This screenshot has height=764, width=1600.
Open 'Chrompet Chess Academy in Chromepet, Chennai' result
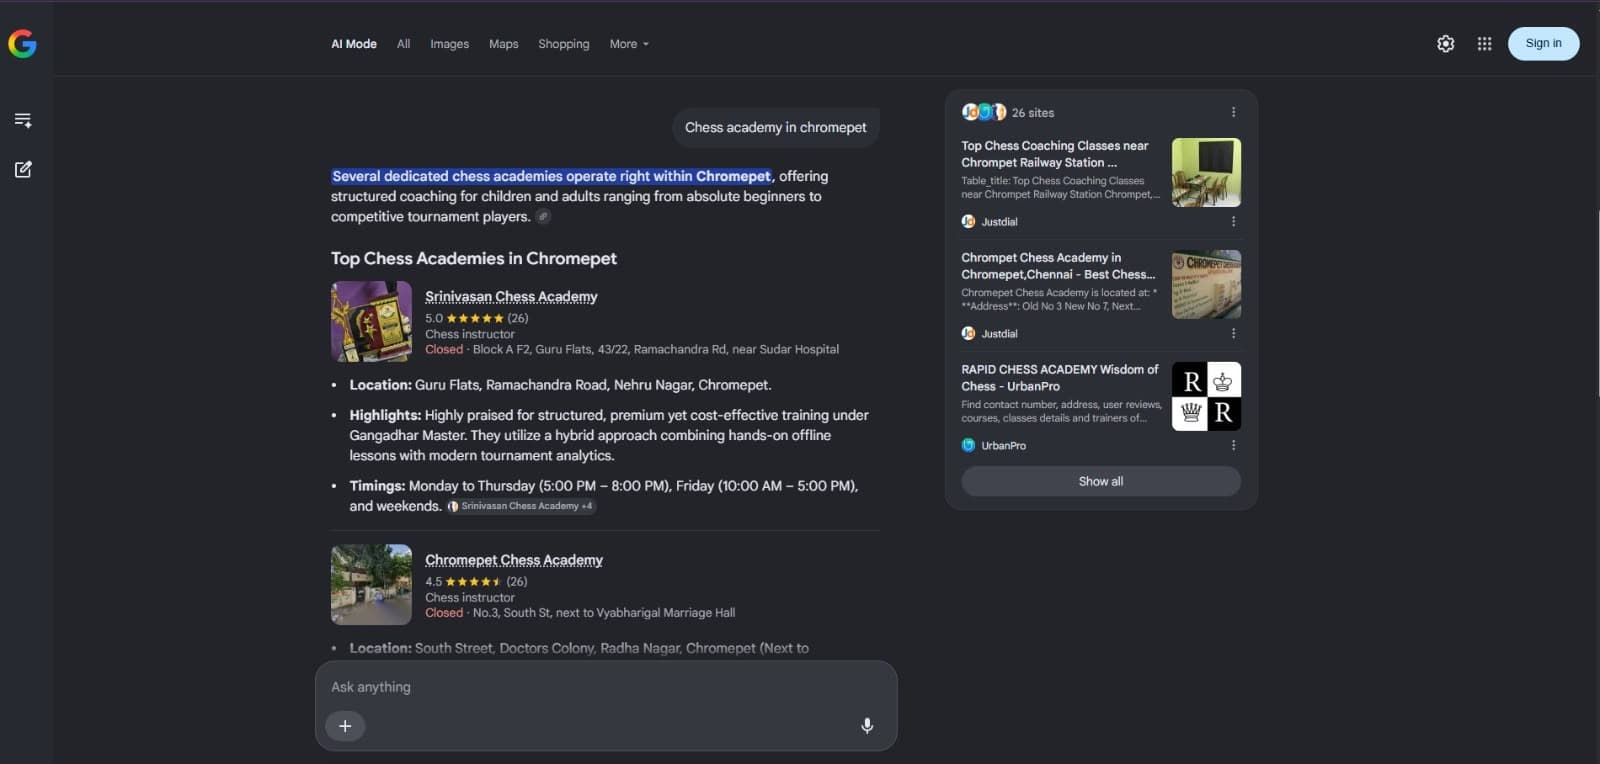1058,266
